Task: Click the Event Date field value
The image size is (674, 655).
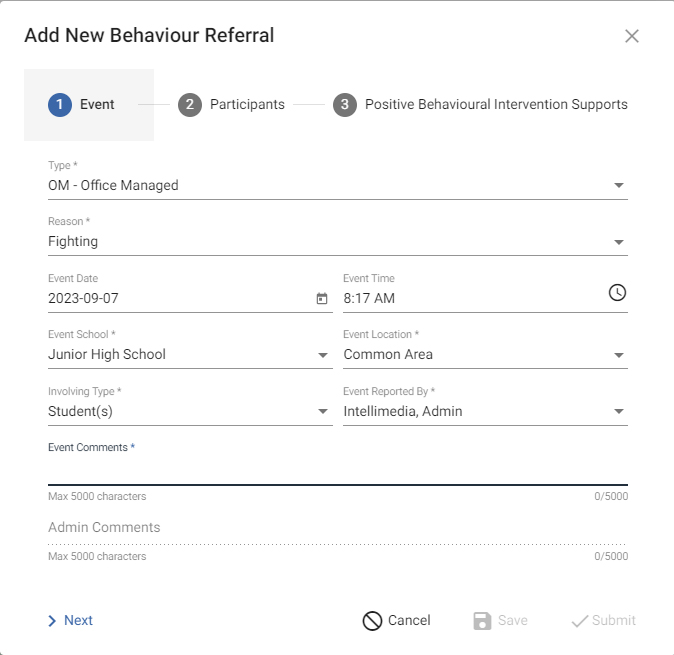Action: 150,298
